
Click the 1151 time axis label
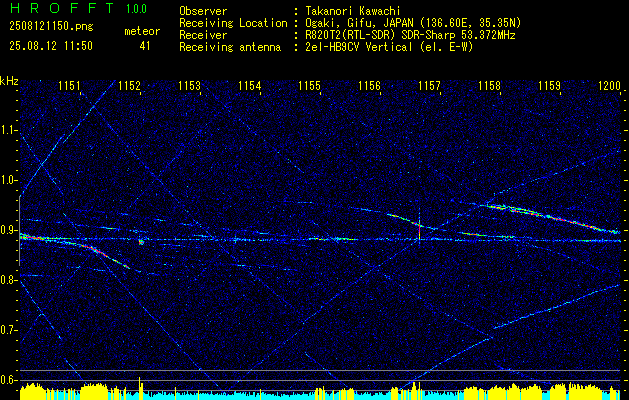click(69, 85)
